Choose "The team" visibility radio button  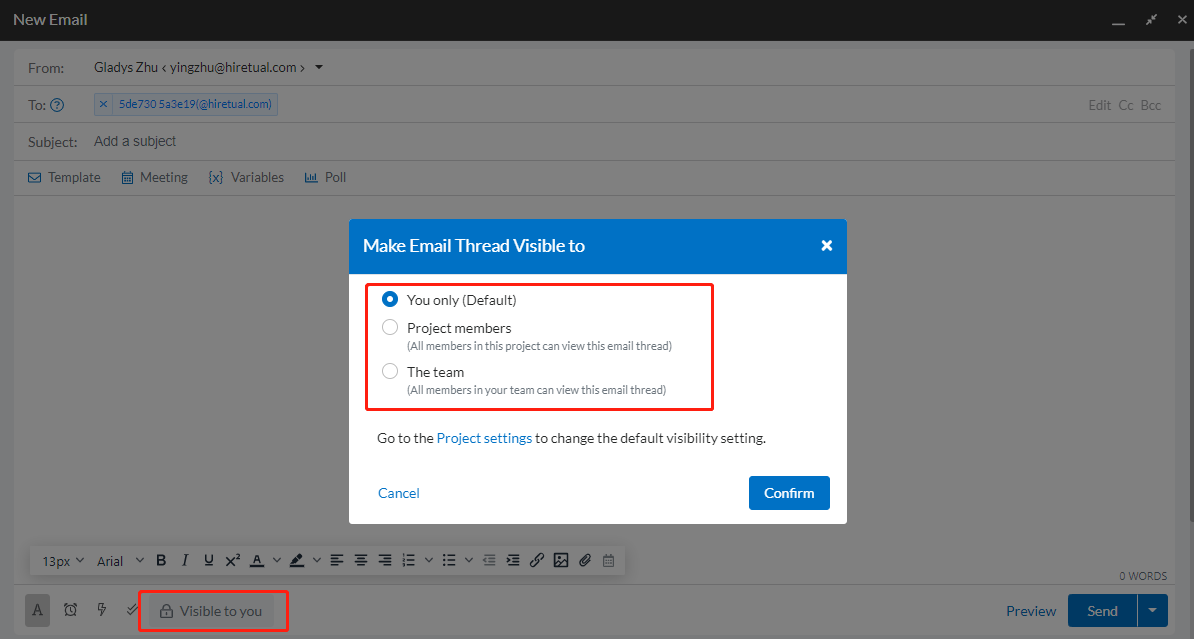click(390, 372)
